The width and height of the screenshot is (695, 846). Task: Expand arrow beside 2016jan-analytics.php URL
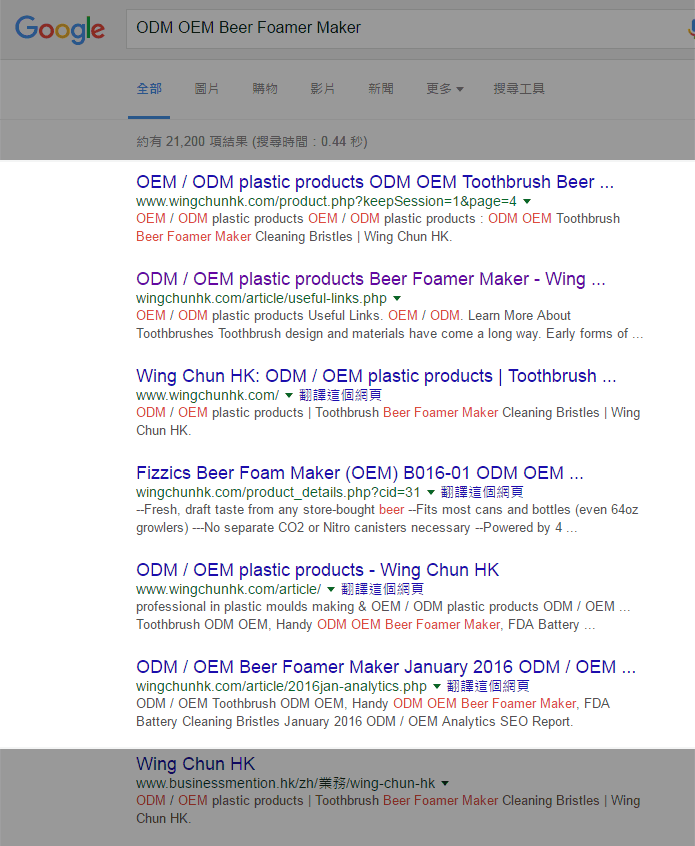coord(437,687)
